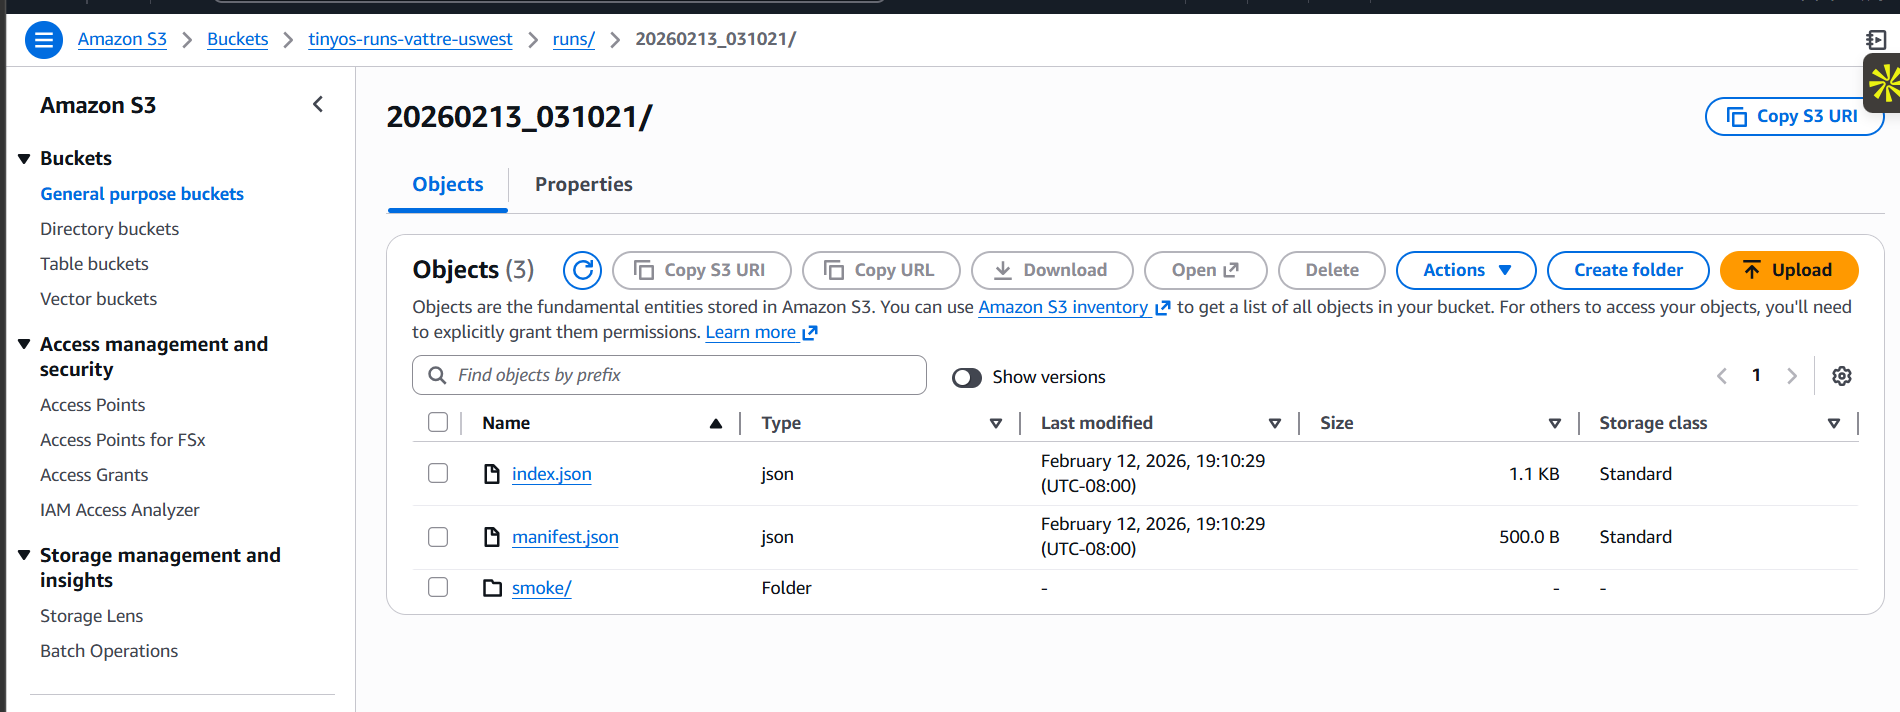
Task: Click the yellow asterisk extension icon
Action: point(1884,83)
